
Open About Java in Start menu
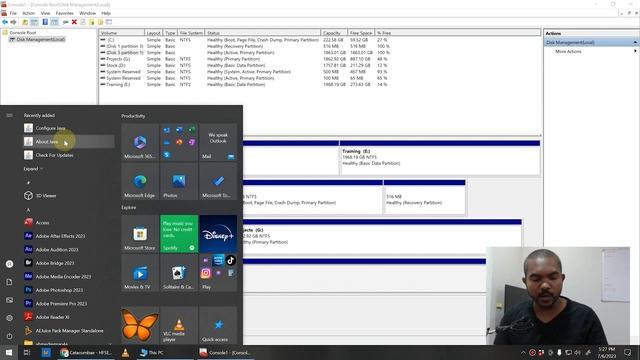pos(69,142)
